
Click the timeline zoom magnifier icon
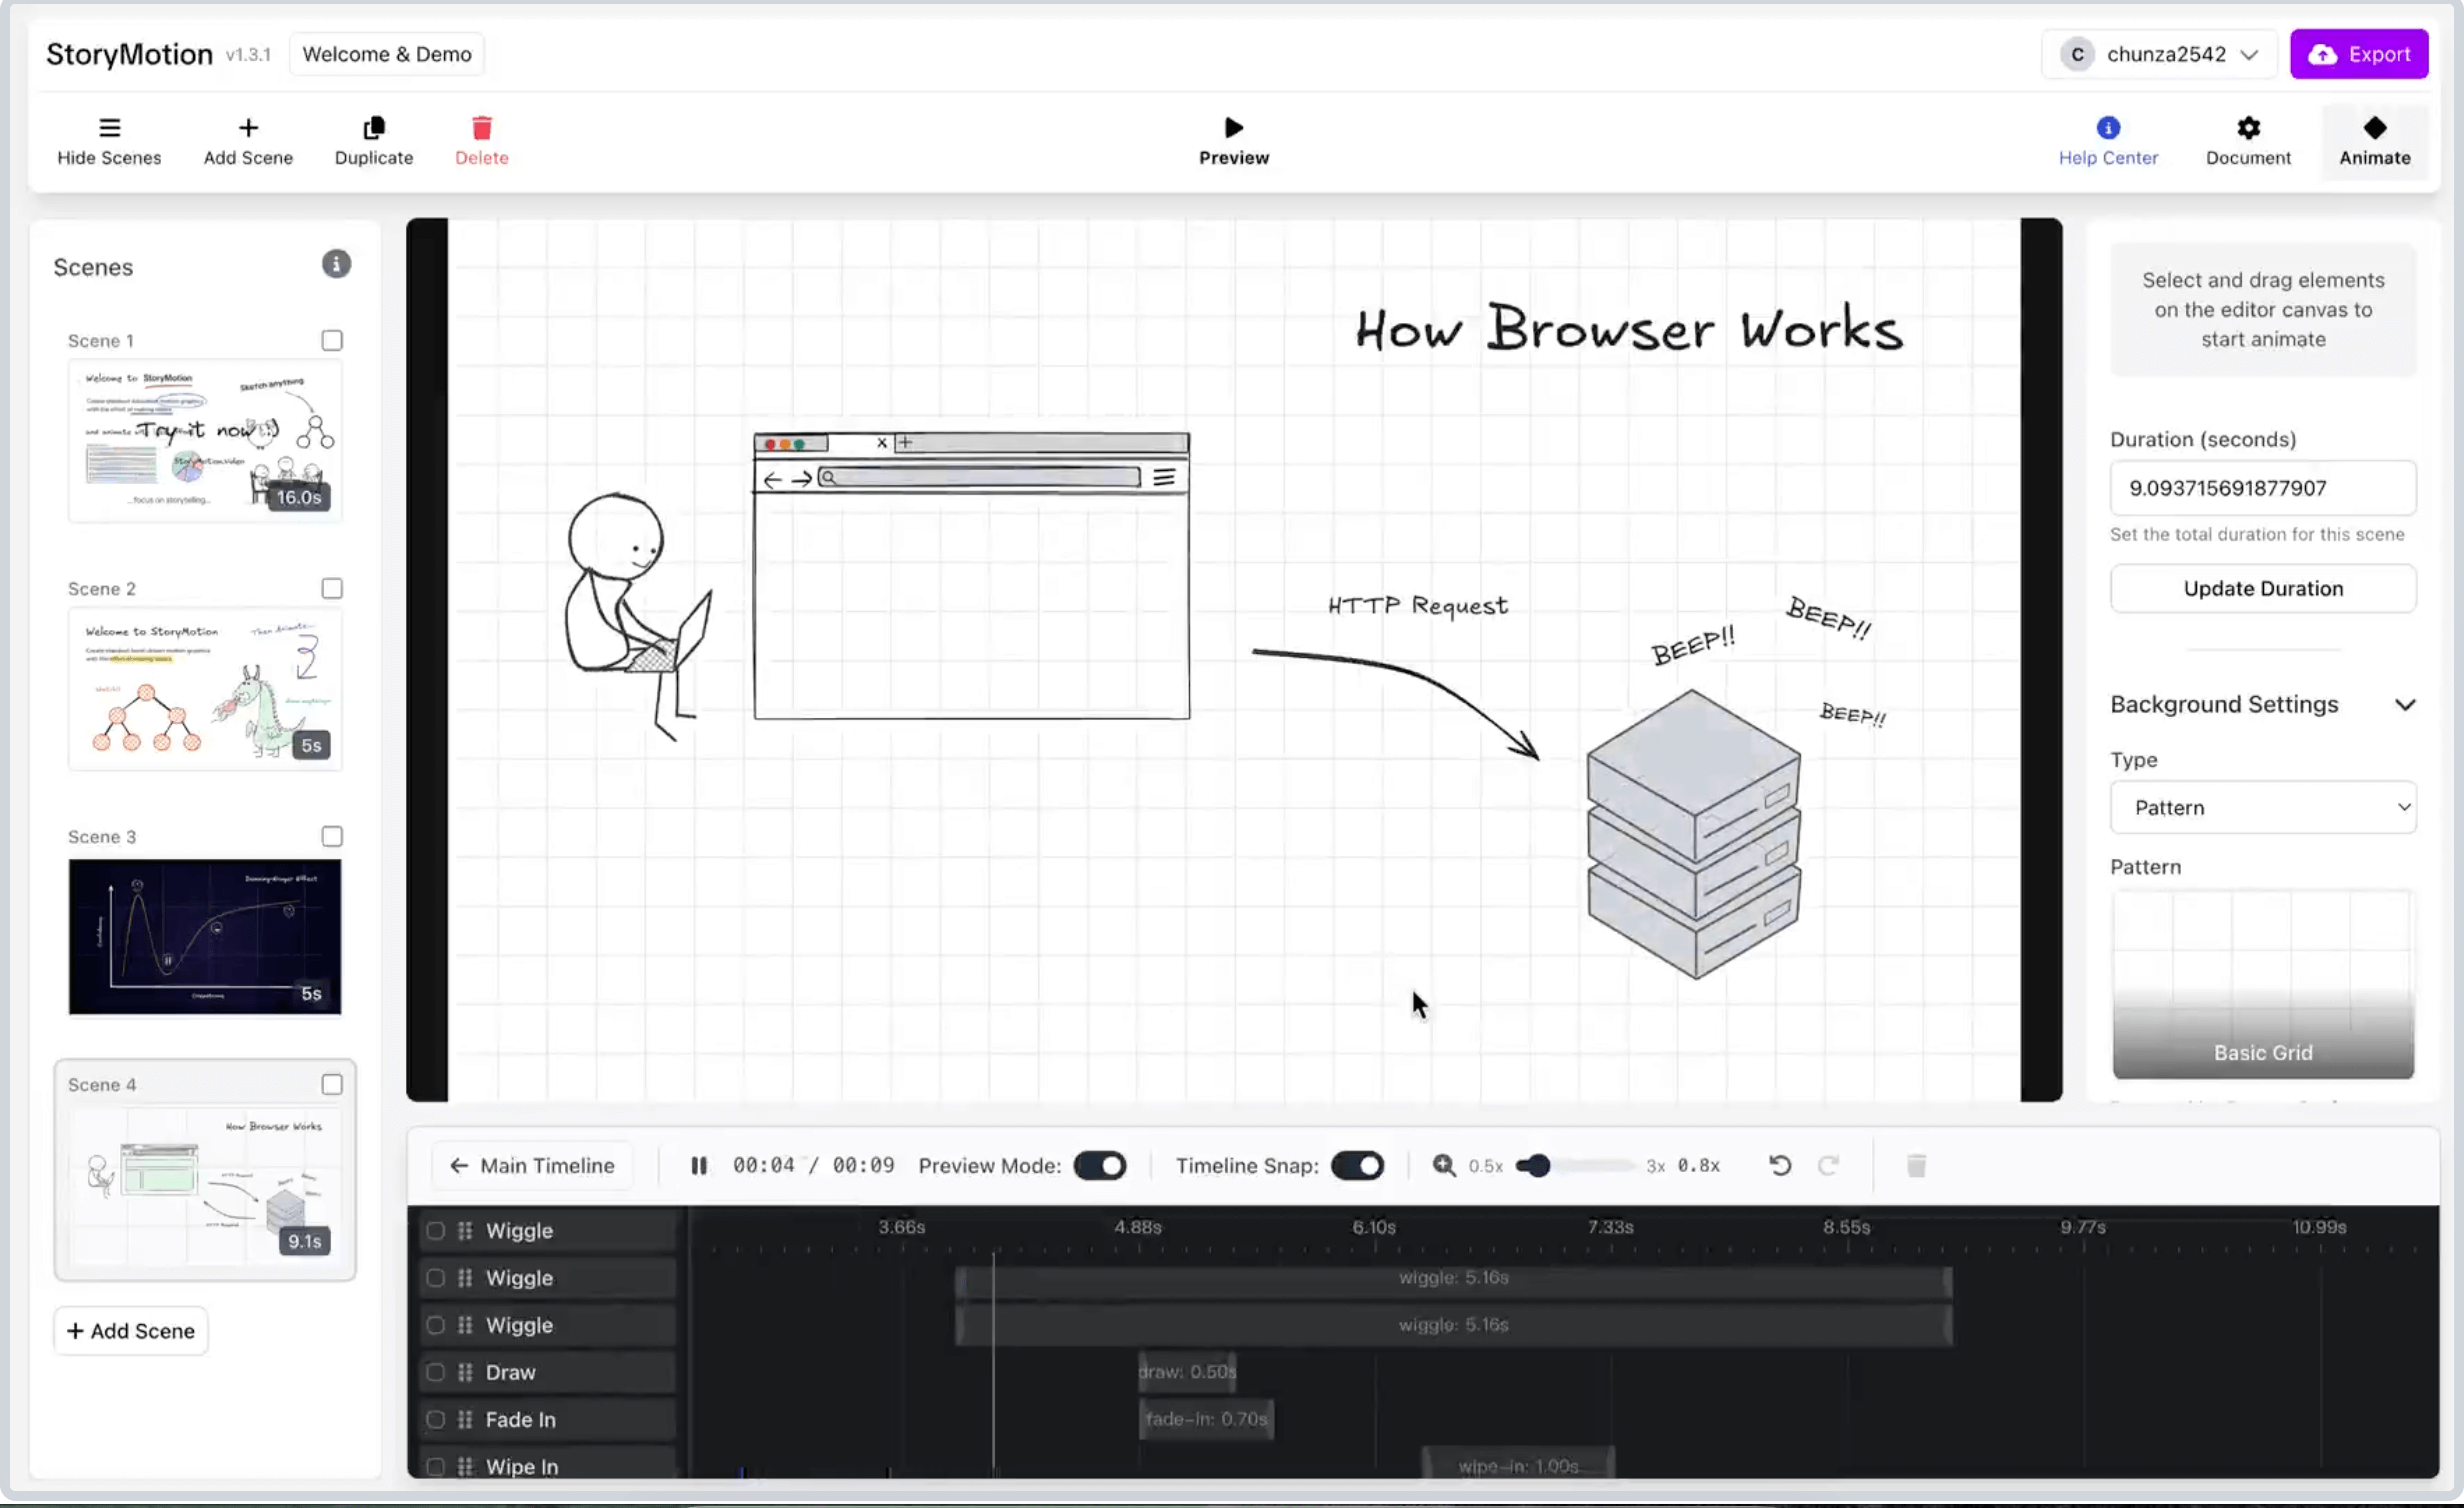[1443, 1165]
